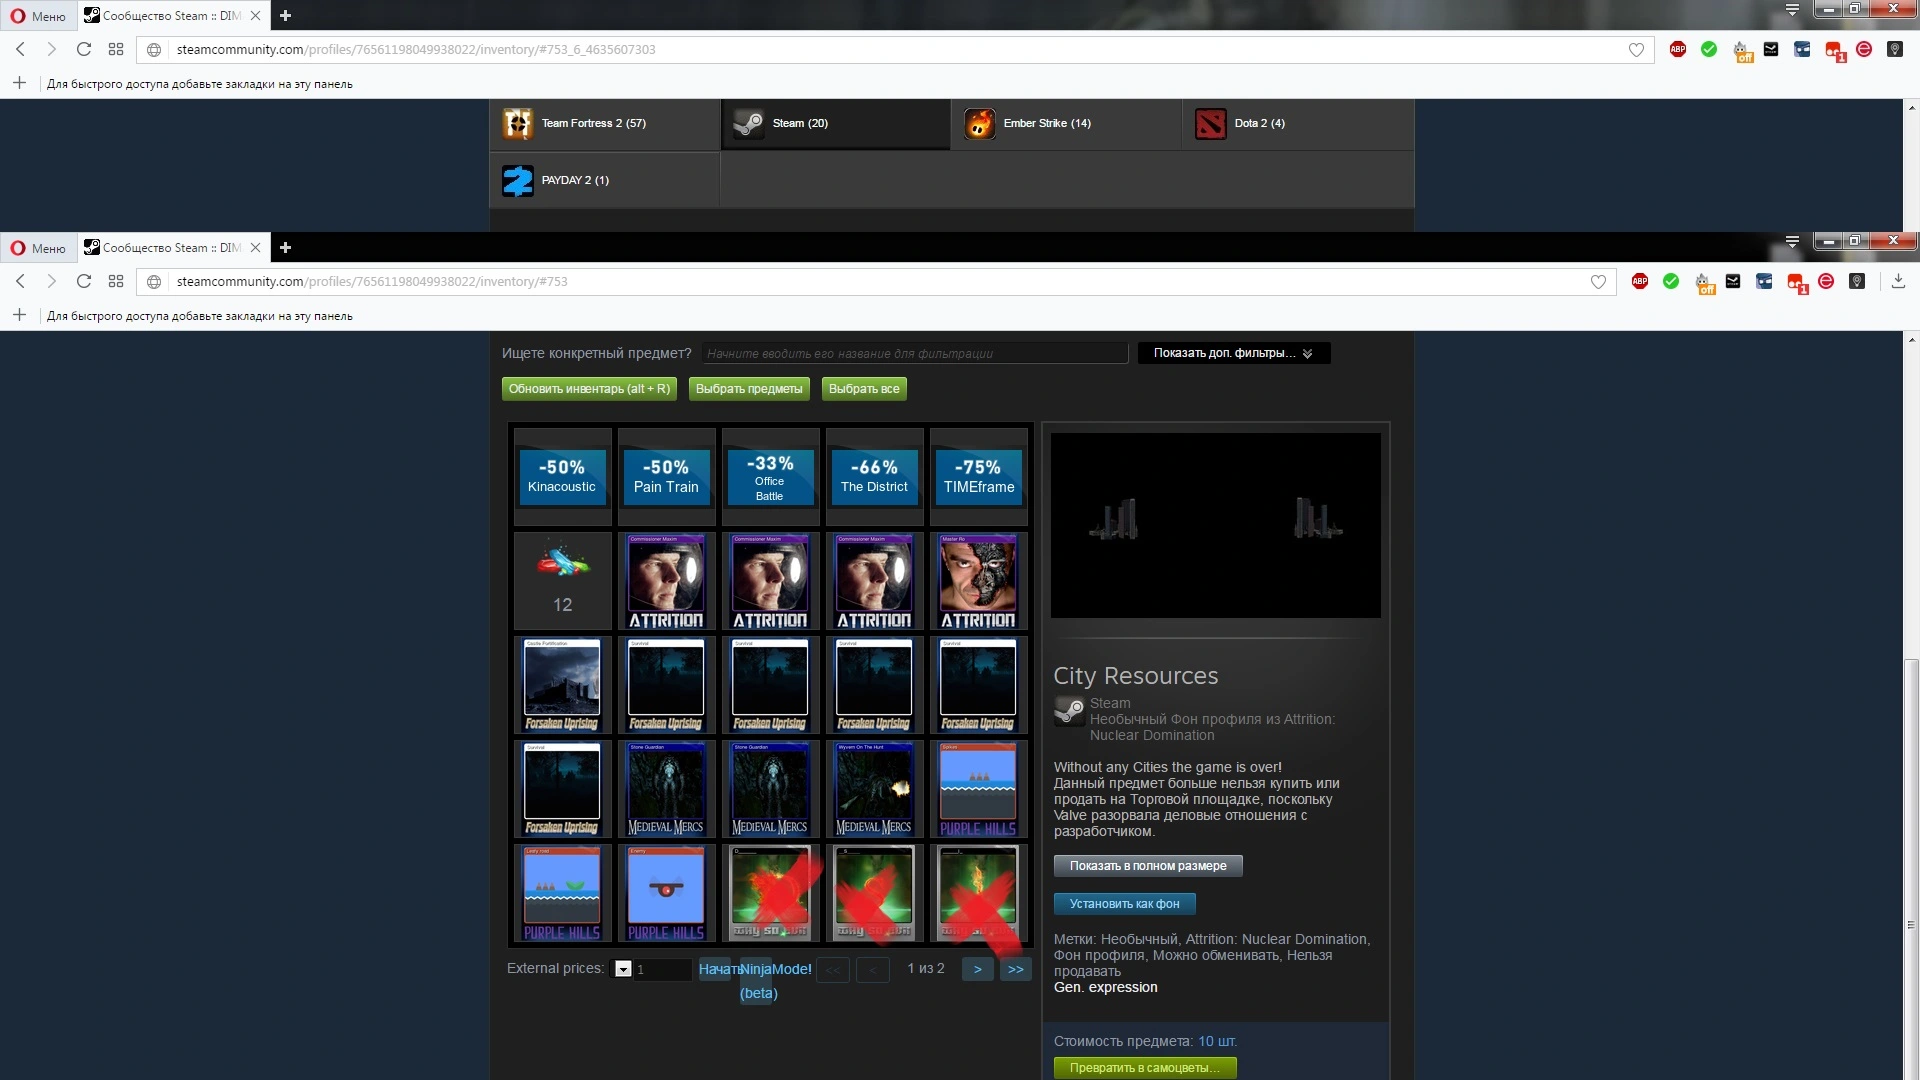1920x1080 pixels.
Task: Open downloads icon in lower window toolbar
Action: point(1898,282)
